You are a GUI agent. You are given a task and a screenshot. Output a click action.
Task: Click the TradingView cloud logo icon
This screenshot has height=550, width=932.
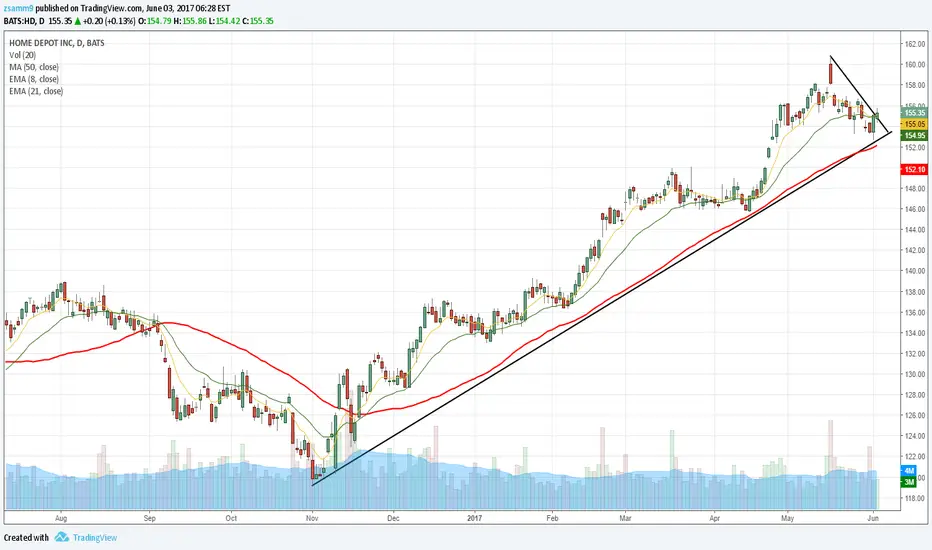click(x=62, y=537)
